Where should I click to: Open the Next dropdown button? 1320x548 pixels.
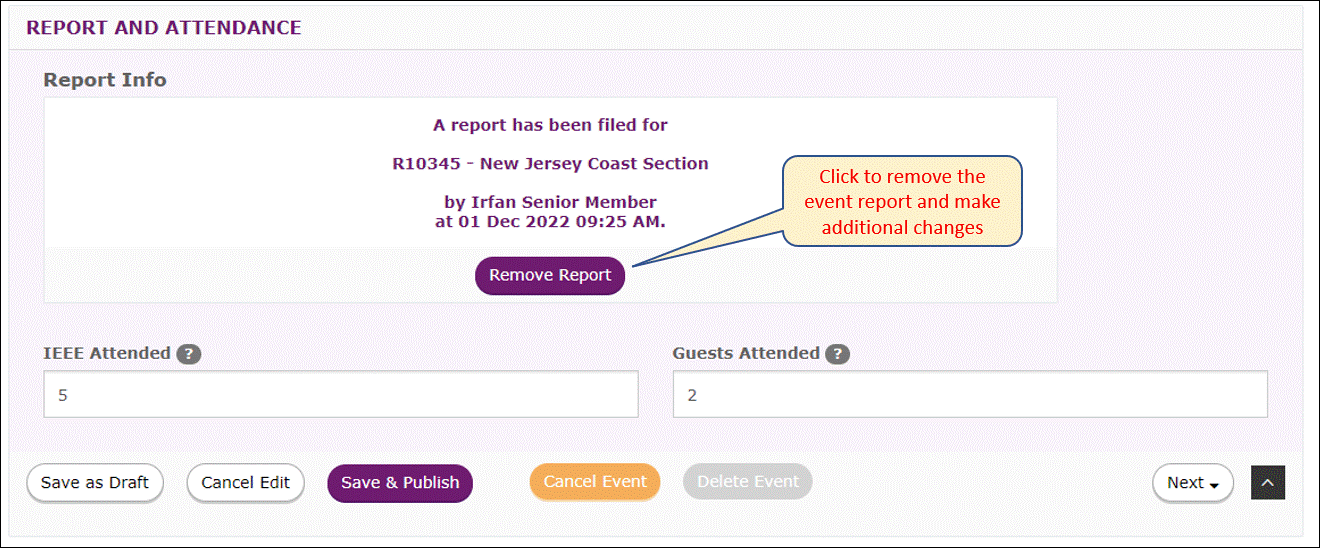point(1193,483)
